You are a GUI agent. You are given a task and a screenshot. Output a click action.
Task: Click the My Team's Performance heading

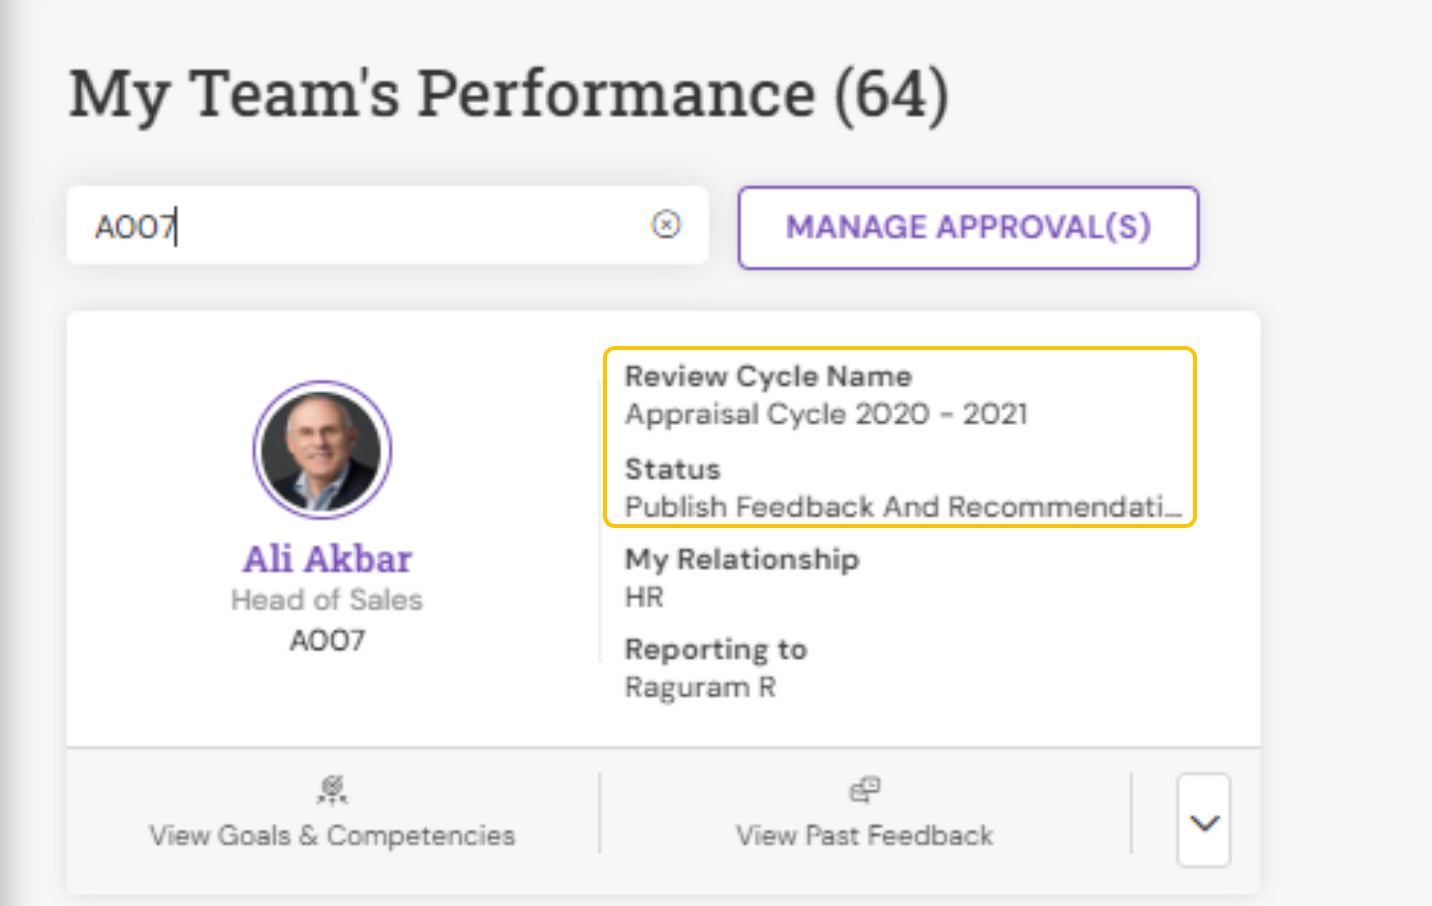(x=508, y=95)
